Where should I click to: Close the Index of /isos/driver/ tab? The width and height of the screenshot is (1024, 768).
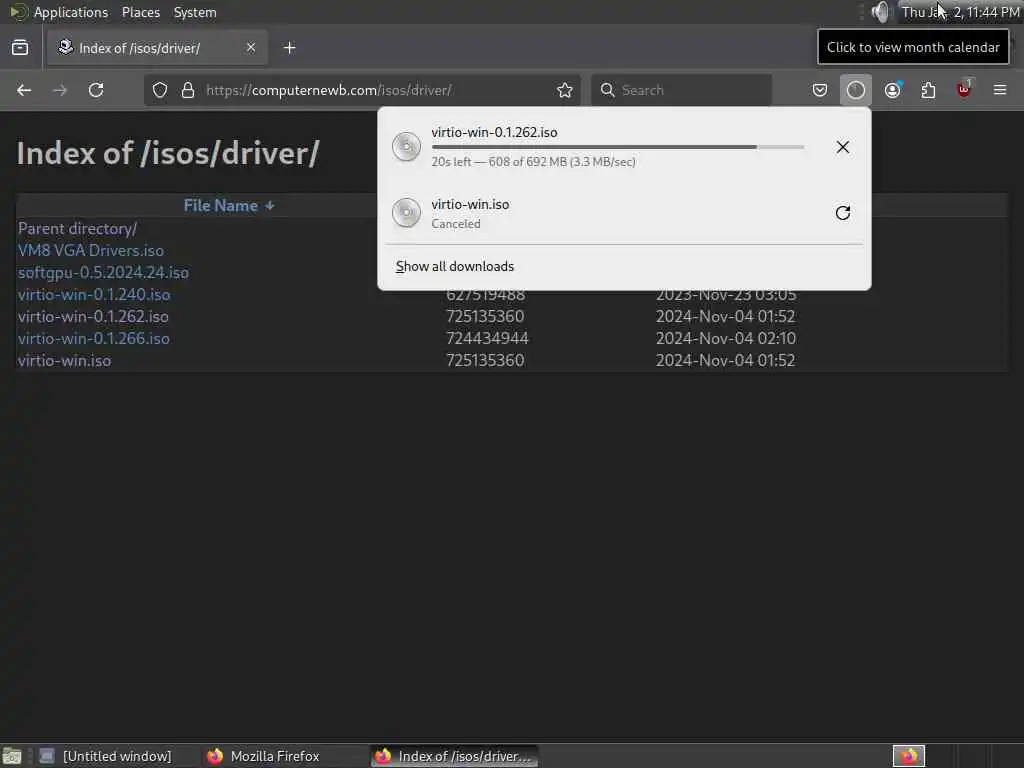[251, 48]
